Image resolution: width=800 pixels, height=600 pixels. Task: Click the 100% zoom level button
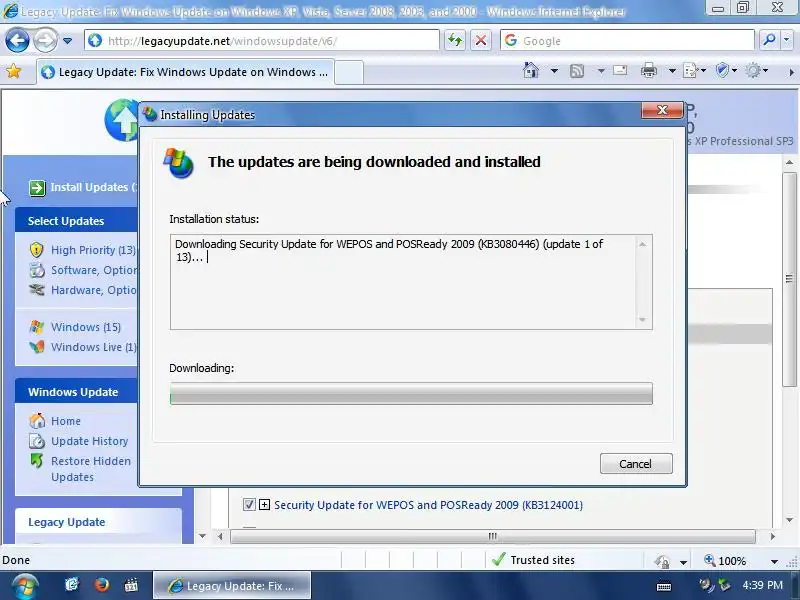725,561
